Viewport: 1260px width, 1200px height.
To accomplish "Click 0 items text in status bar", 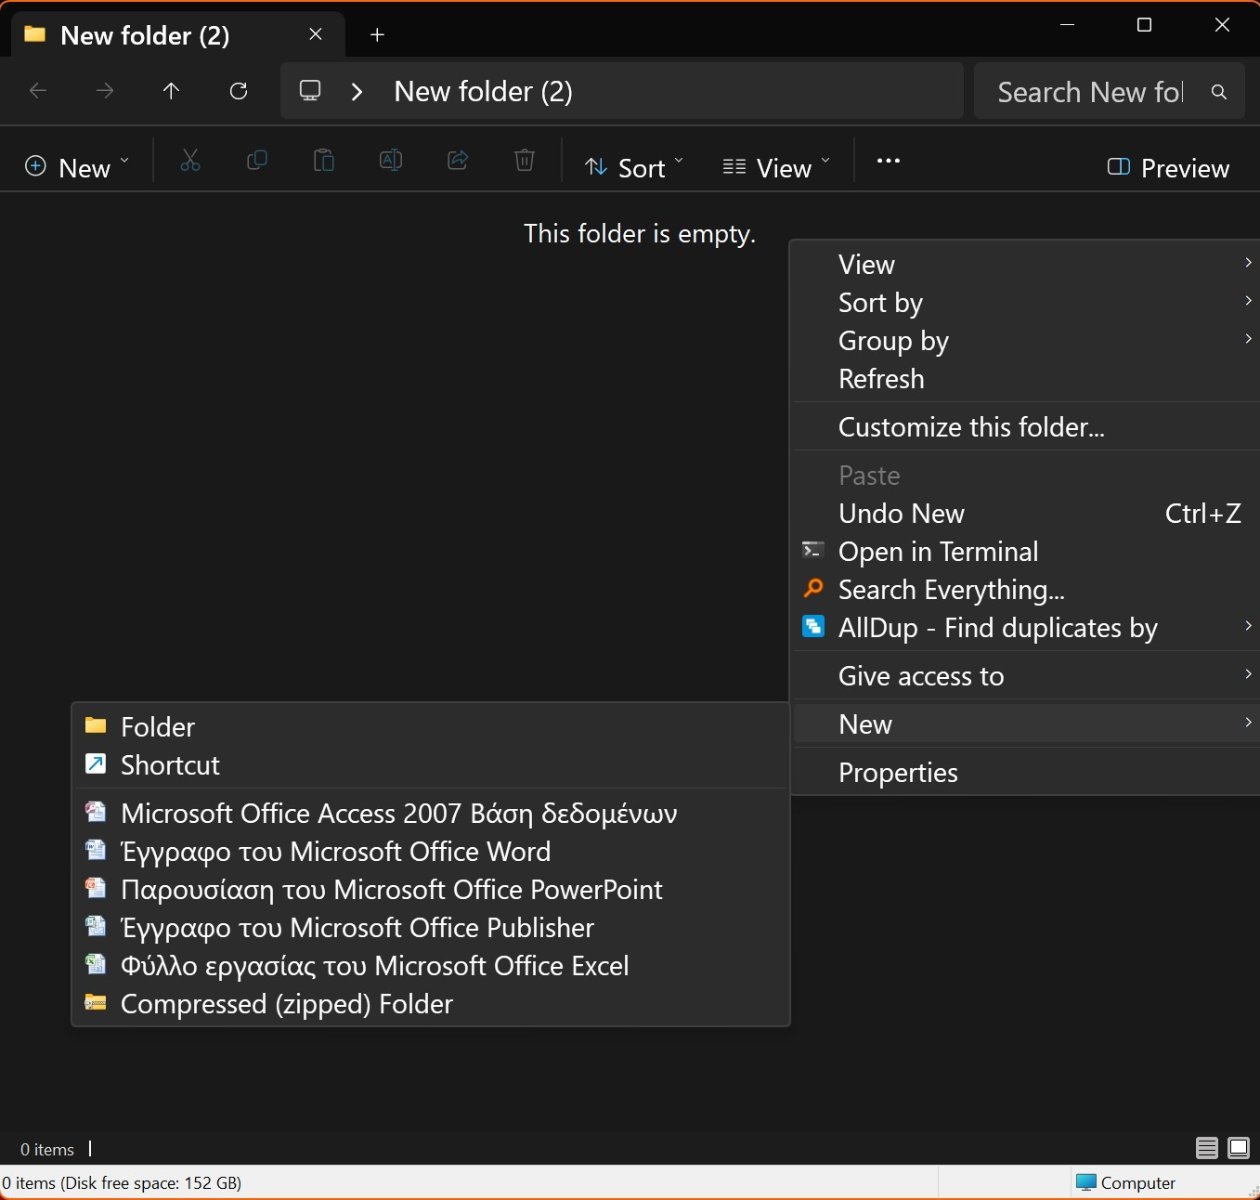I will pyautogui.click(x=47, y=1149).
